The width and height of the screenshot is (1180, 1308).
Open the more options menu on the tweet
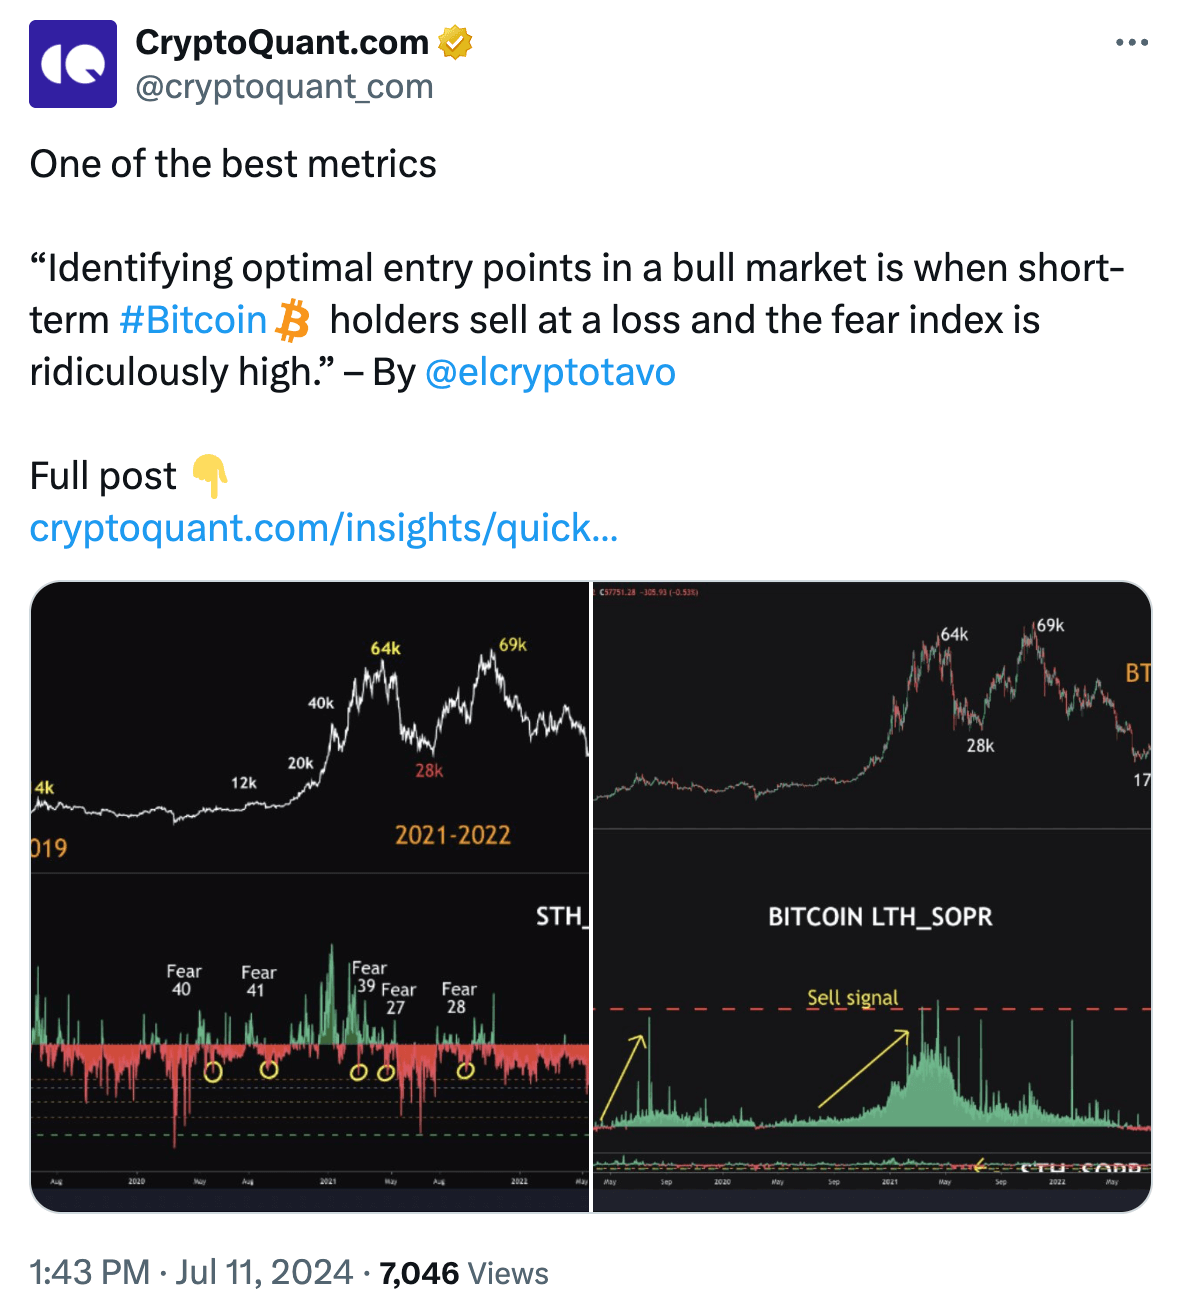pyautogui.click(x=1132, y=40)
